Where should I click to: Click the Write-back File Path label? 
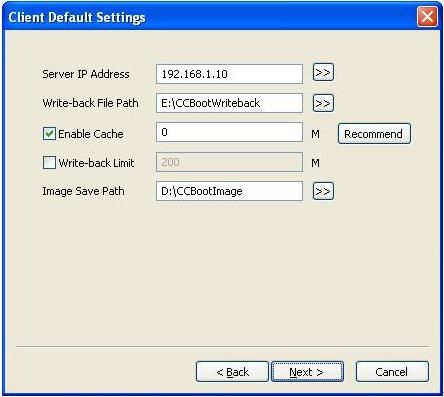pos(90,103)
